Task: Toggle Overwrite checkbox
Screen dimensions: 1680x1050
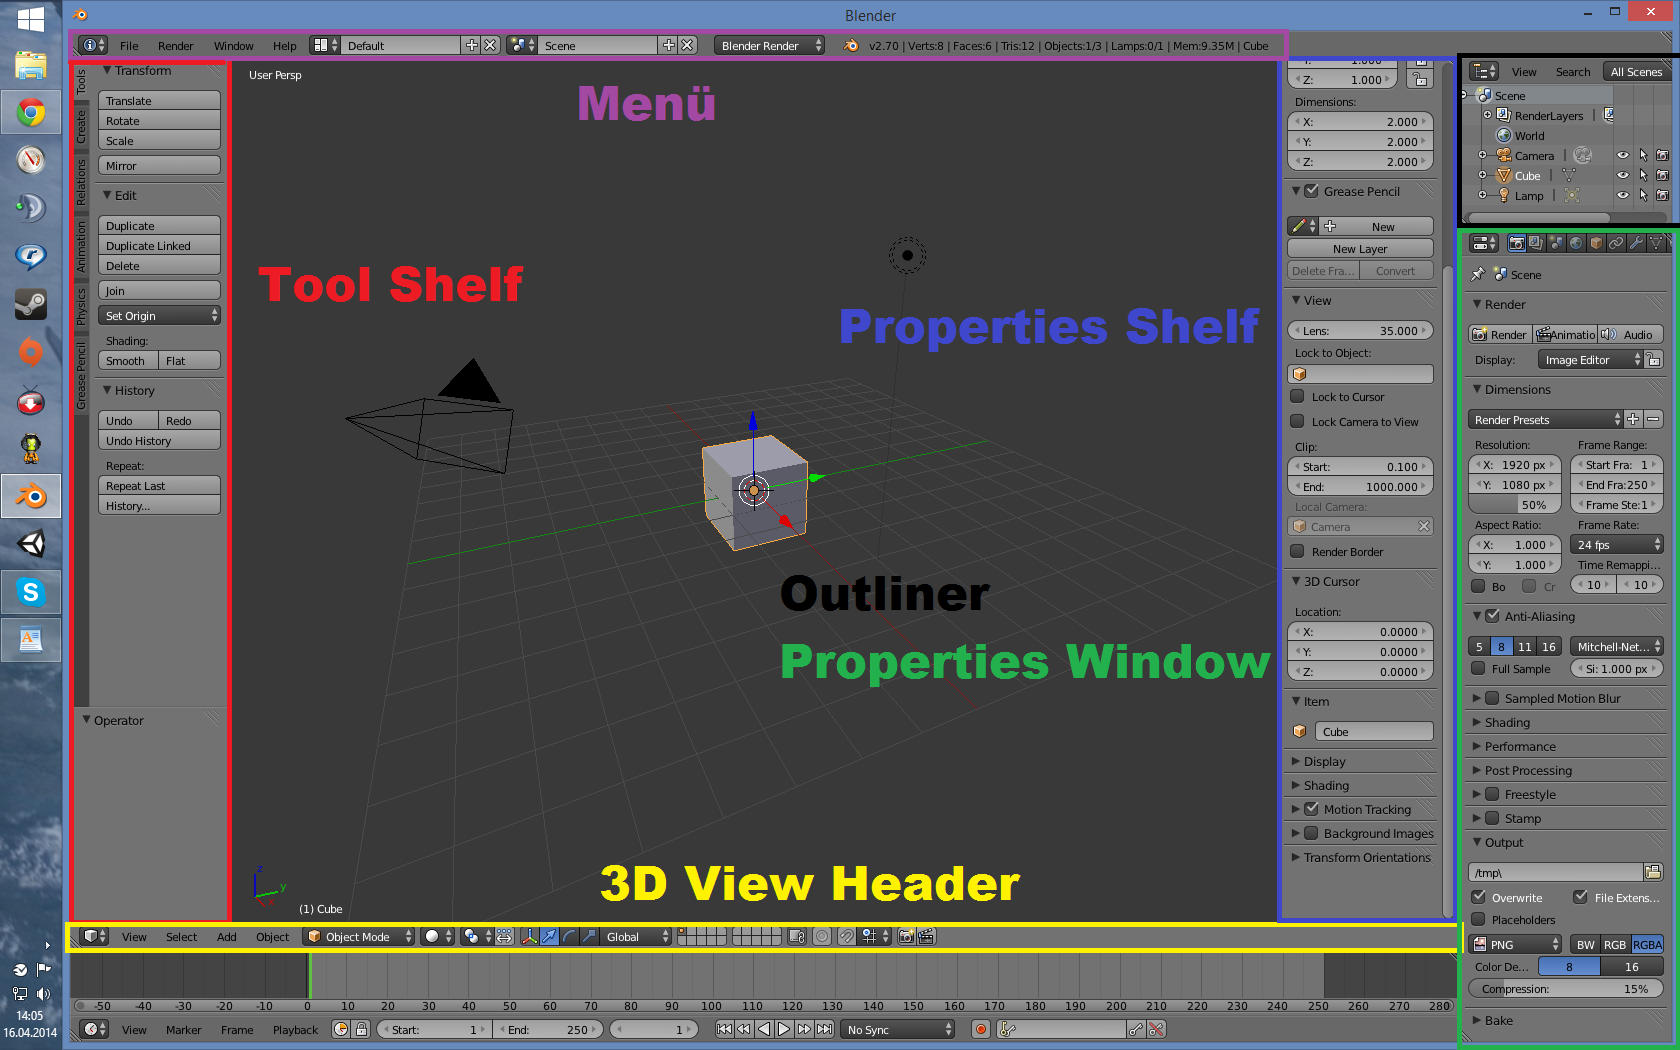Action: pos(1478,897)
